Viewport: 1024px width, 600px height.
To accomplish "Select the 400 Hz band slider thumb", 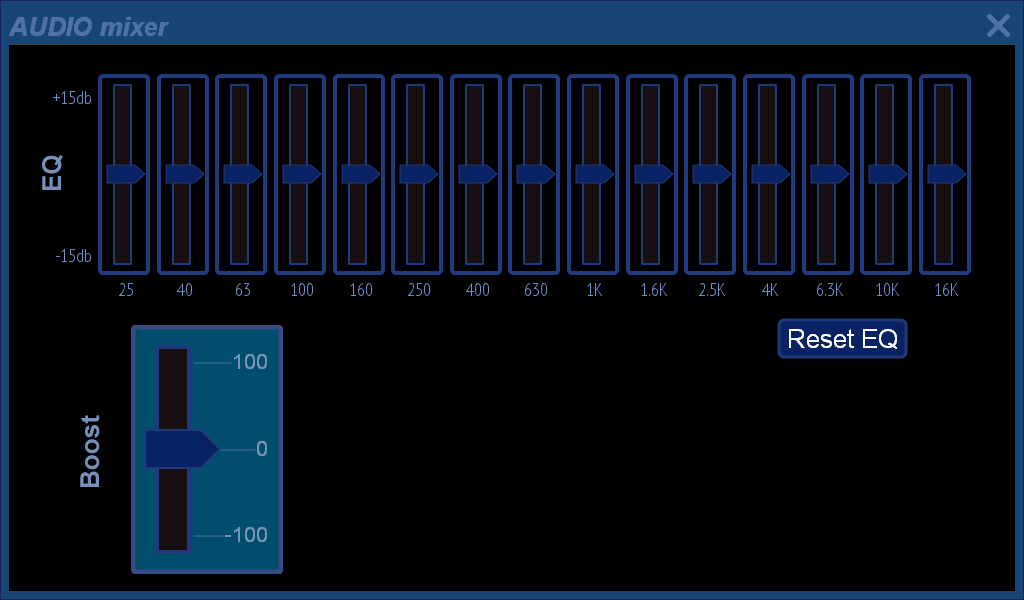I will pyautogui.click(x=477, y=174).
